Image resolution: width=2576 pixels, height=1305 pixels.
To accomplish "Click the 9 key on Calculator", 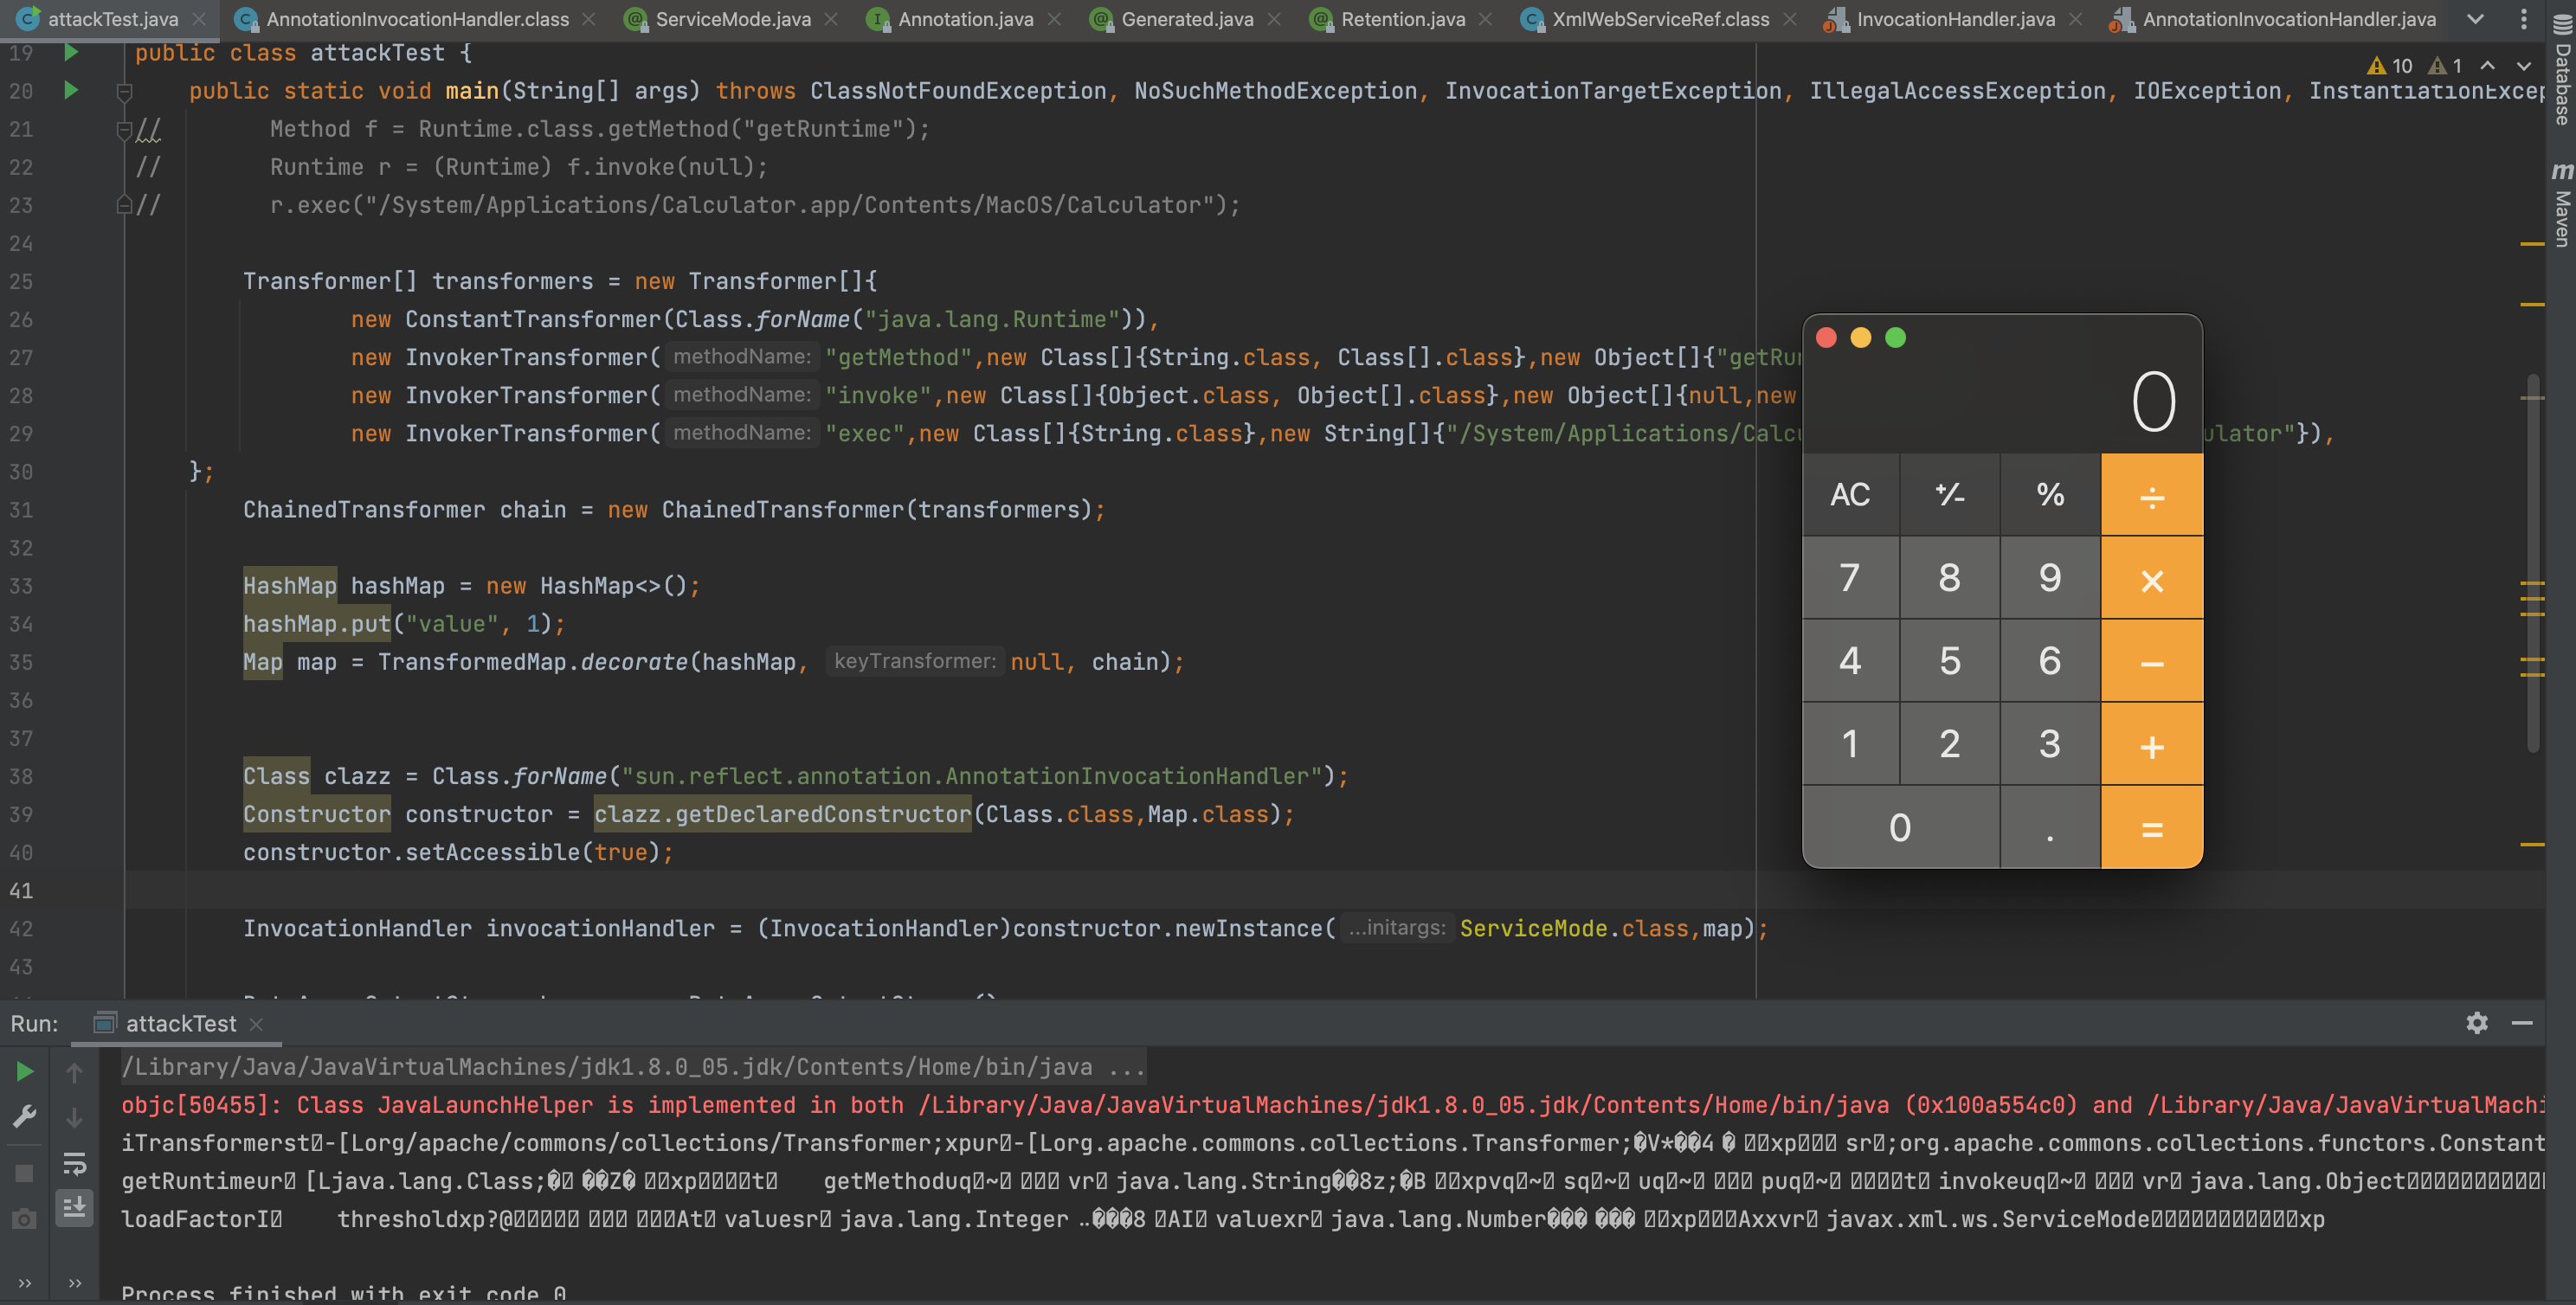I will click(2051, 578).
